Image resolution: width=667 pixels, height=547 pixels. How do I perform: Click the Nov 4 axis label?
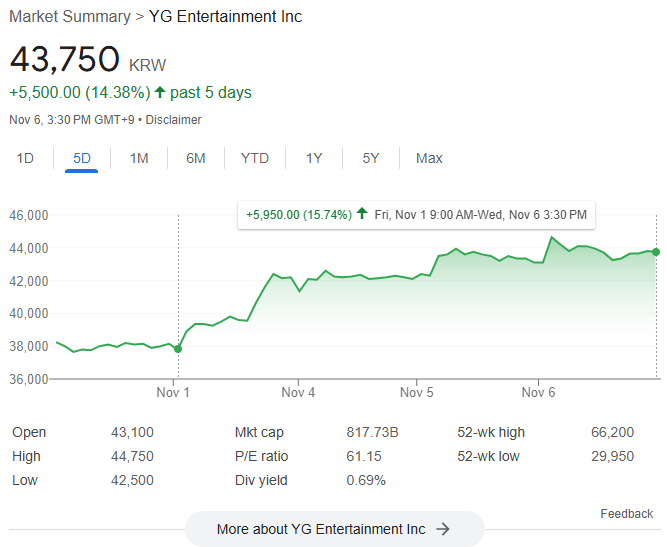[298, 392]
